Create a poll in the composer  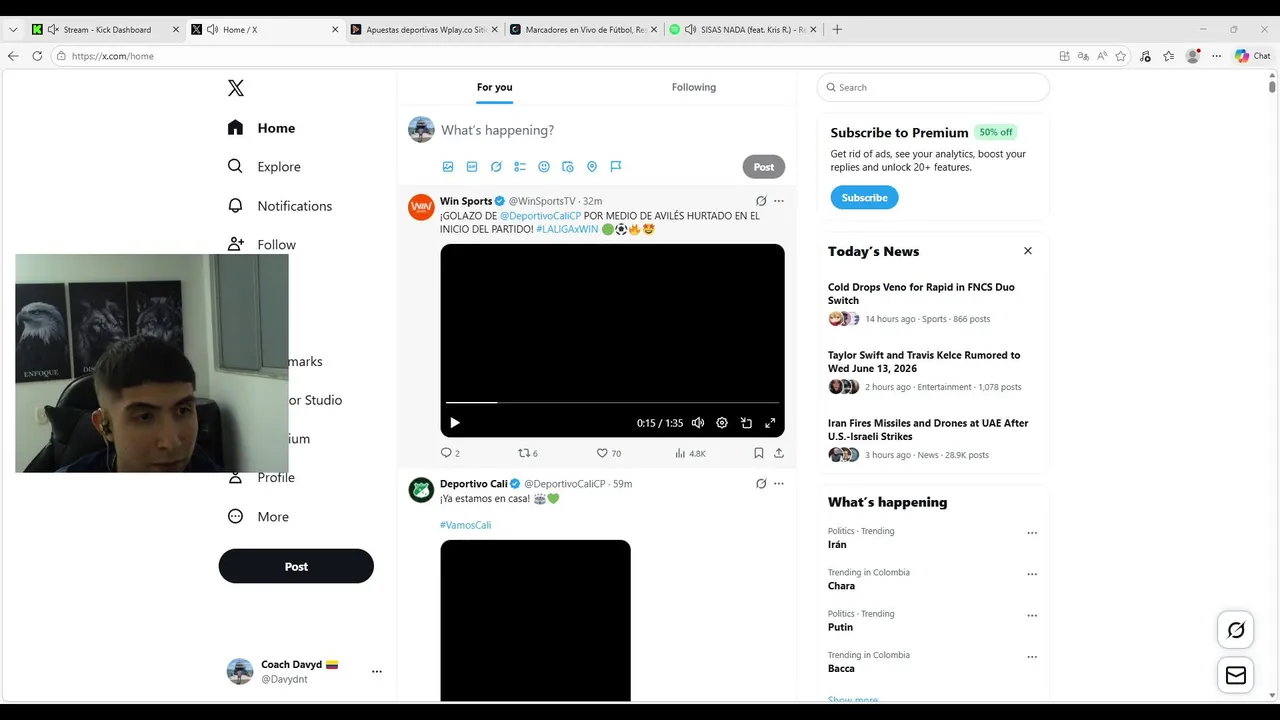520,167
